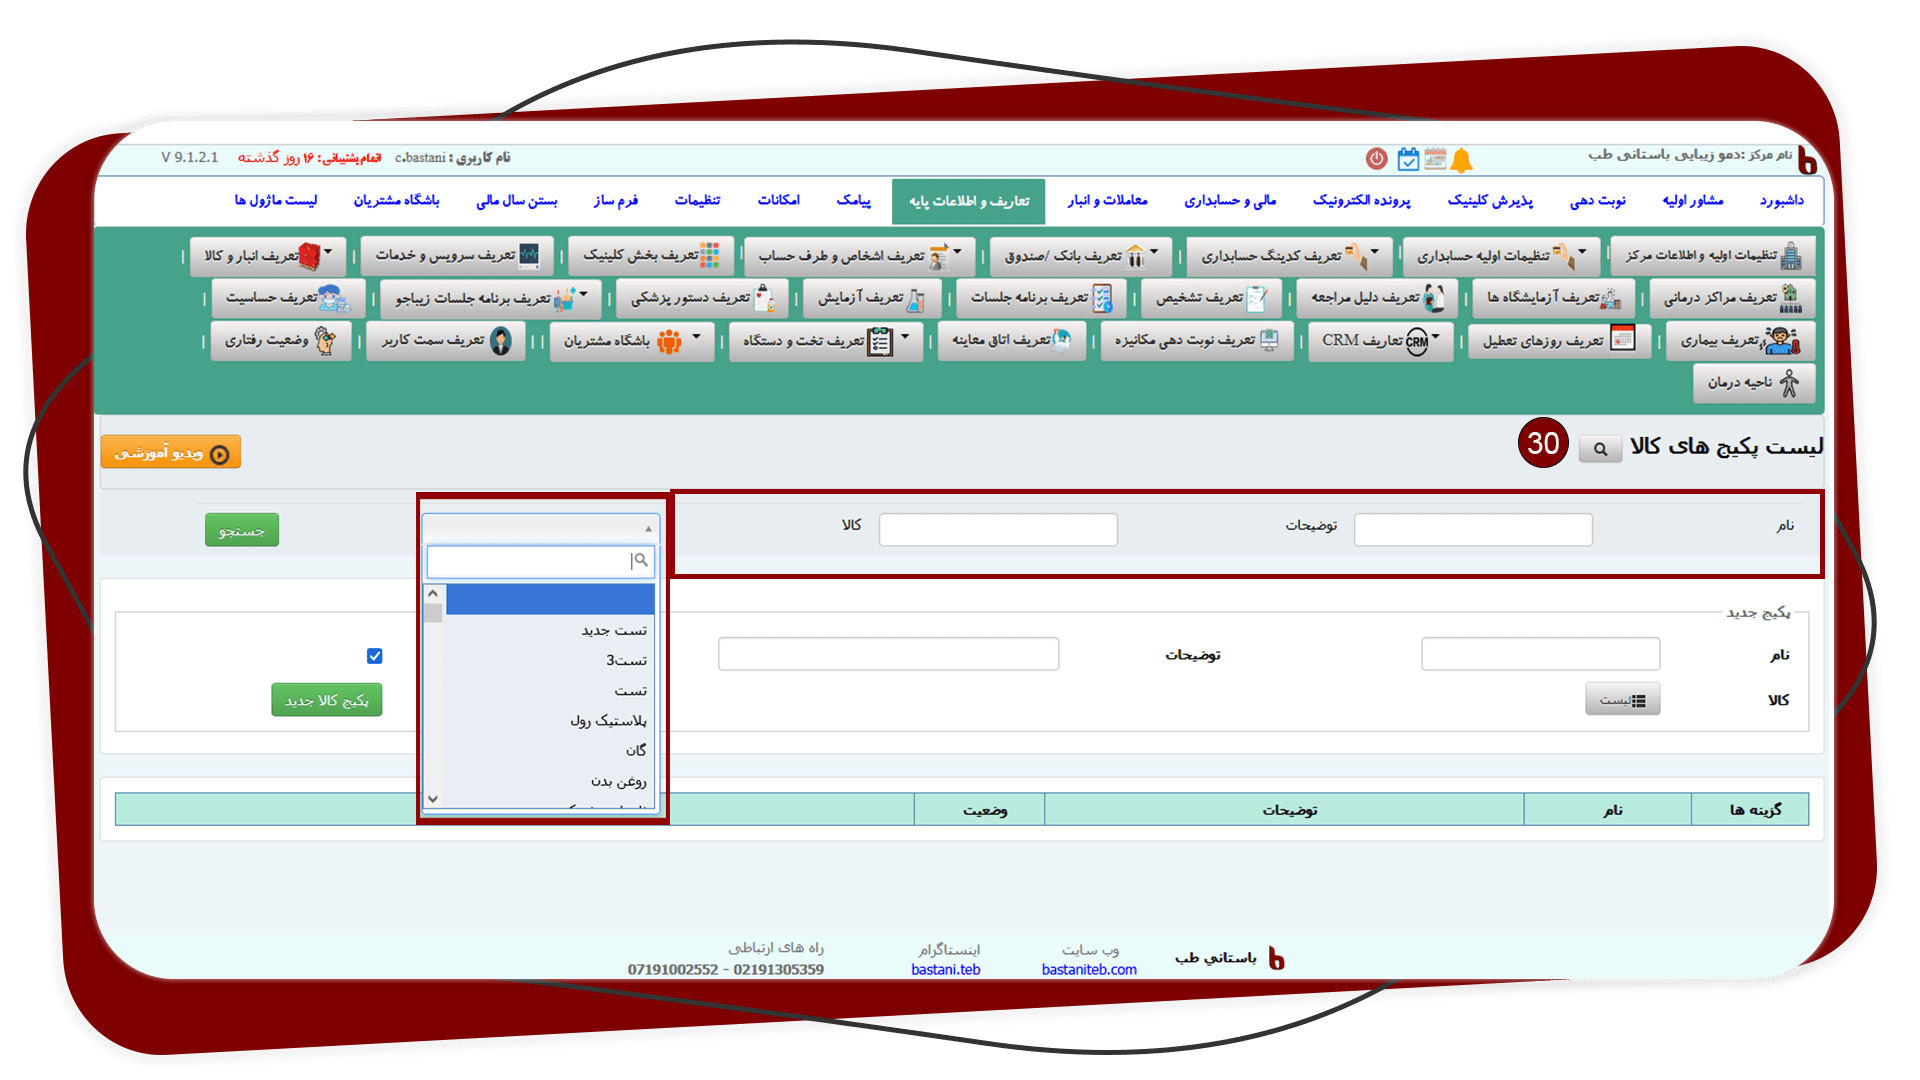
Task: Open فرم ساز menu tab
Action: 616,201
